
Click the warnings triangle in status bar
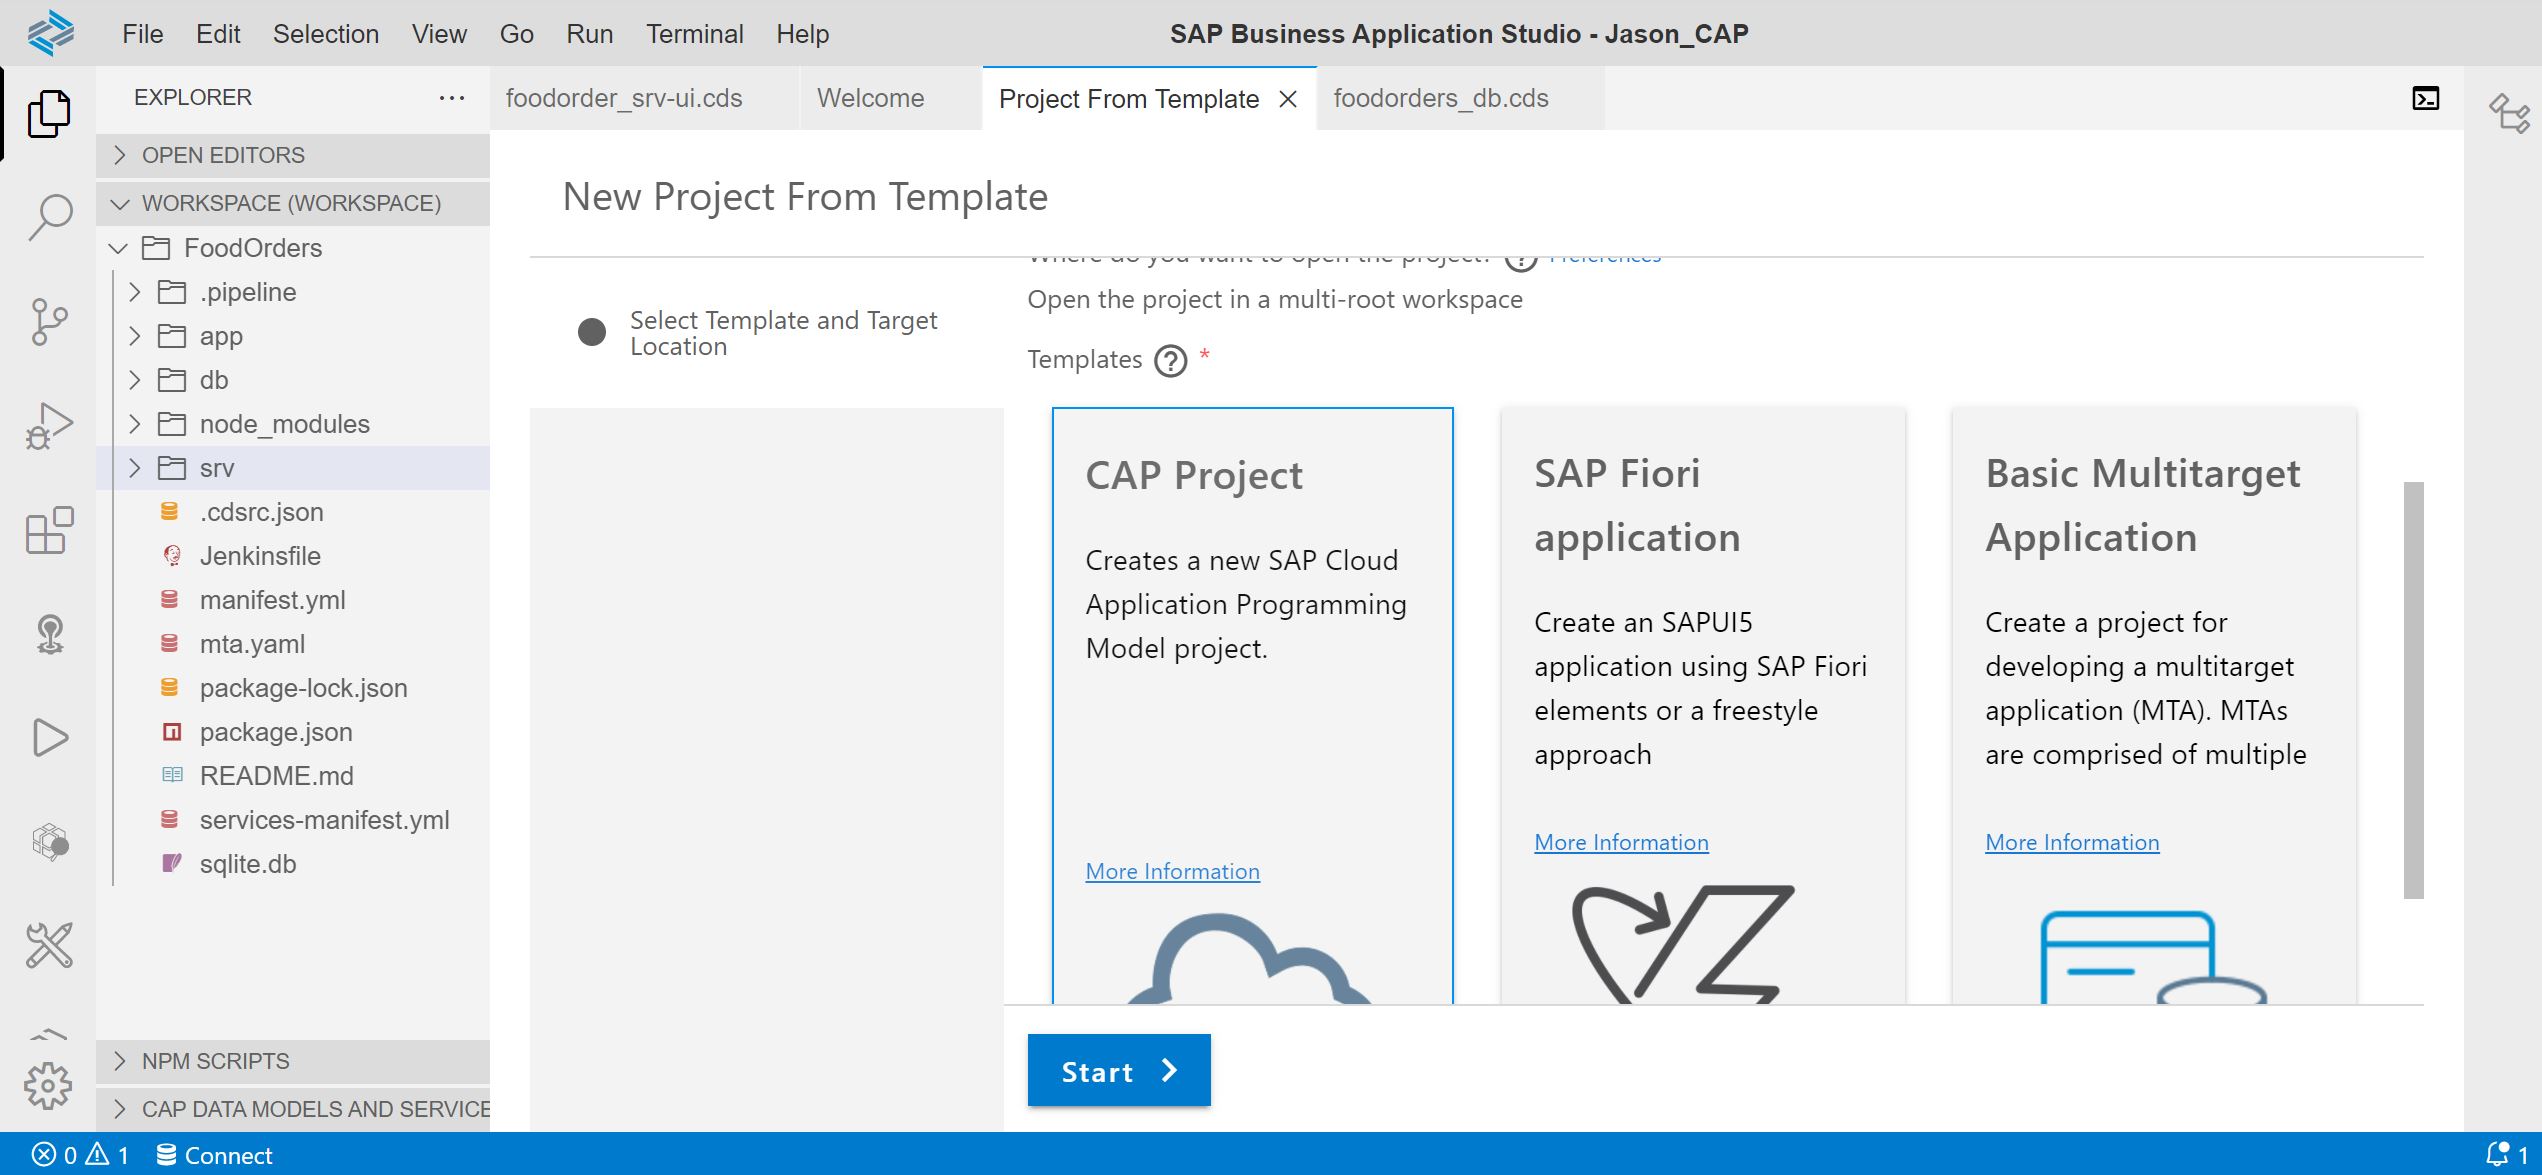[x=97, y=1155]
